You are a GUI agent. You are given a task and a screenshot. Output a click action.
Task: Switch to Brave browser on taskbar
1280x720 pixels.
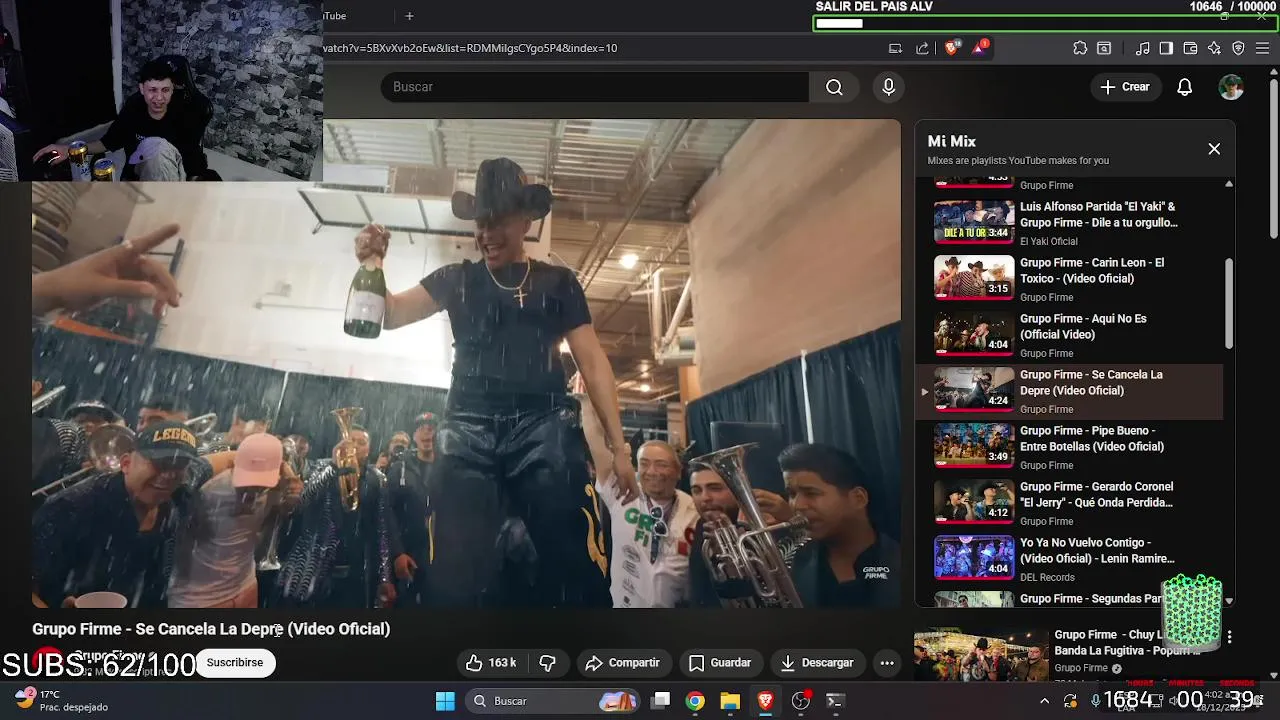click(x=765, y=701)
